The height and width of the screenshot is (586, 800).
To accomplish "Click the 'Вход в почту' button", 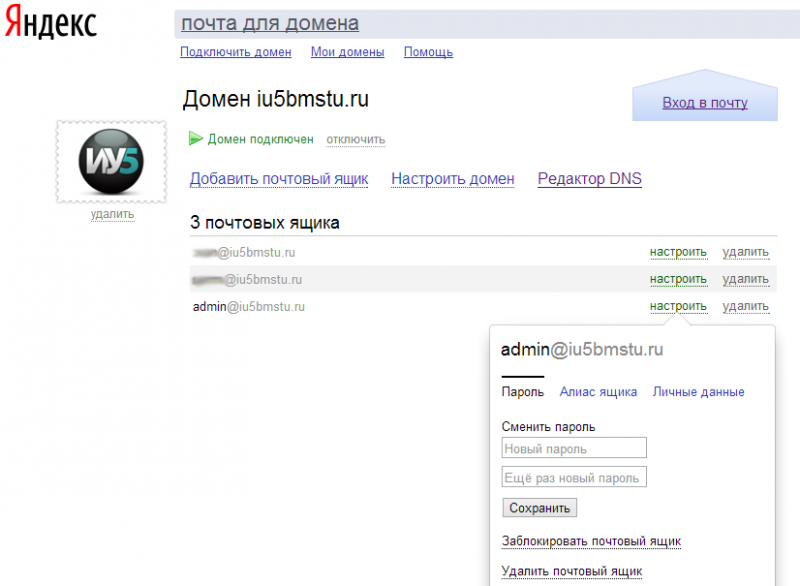I will (x=705, y=103).
